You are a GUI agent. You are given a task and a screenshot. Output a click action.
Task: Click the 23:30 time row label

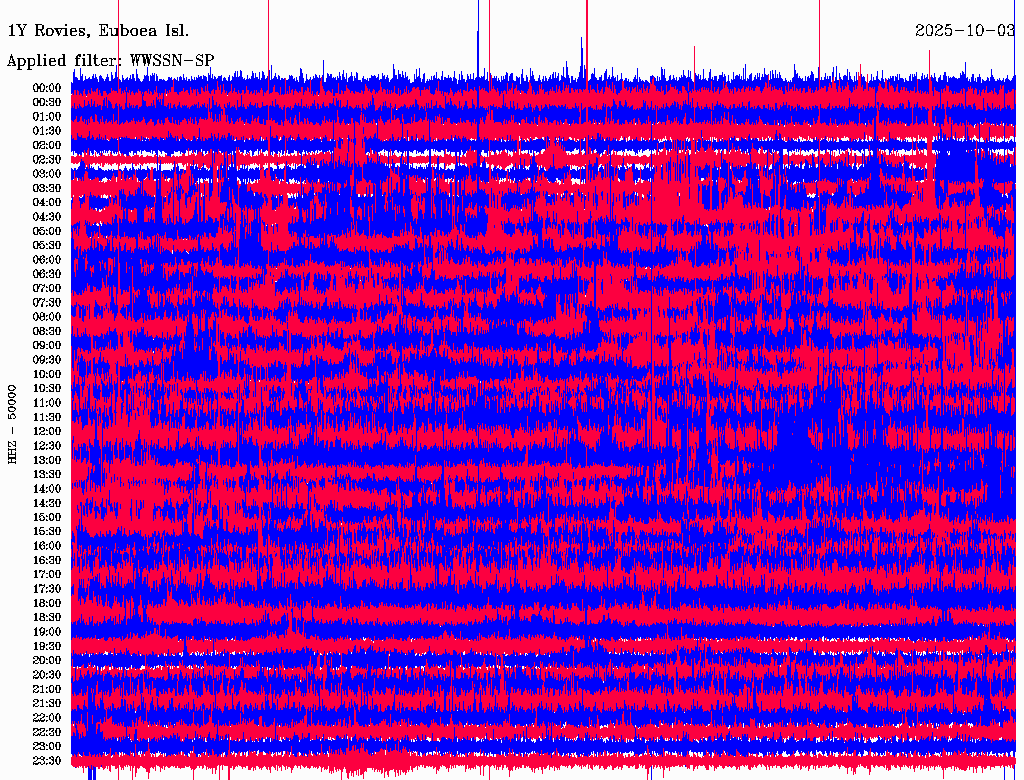coord(47,761)
